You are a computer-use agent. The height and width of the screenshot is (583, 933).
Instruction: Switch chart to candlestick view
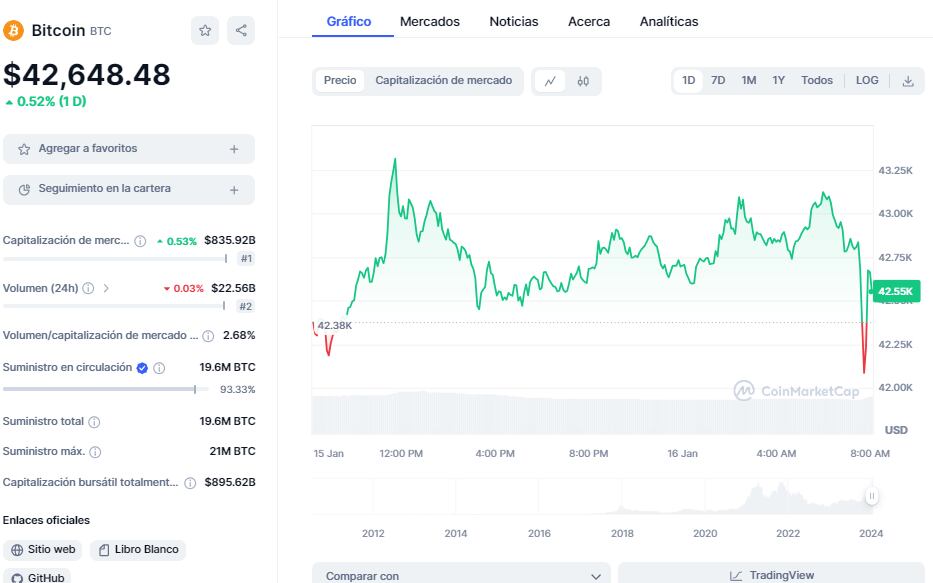584,81
